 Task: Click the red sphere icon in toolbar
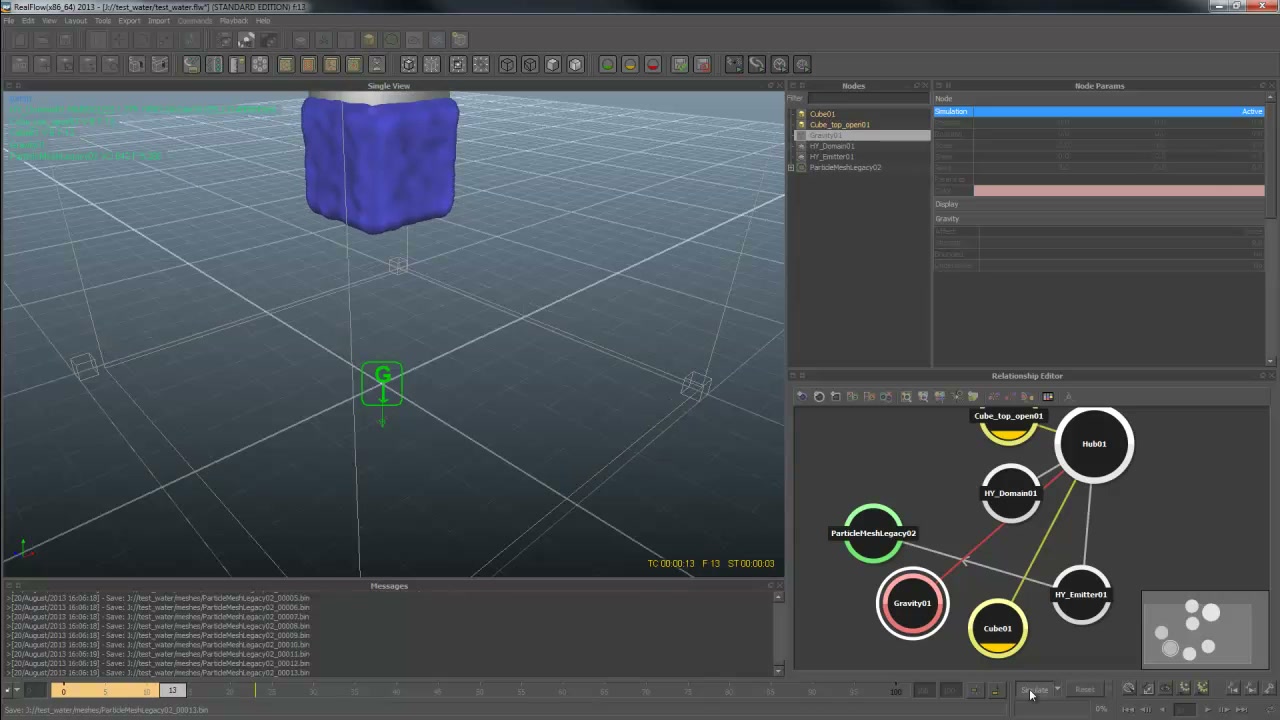click(653, 65)
